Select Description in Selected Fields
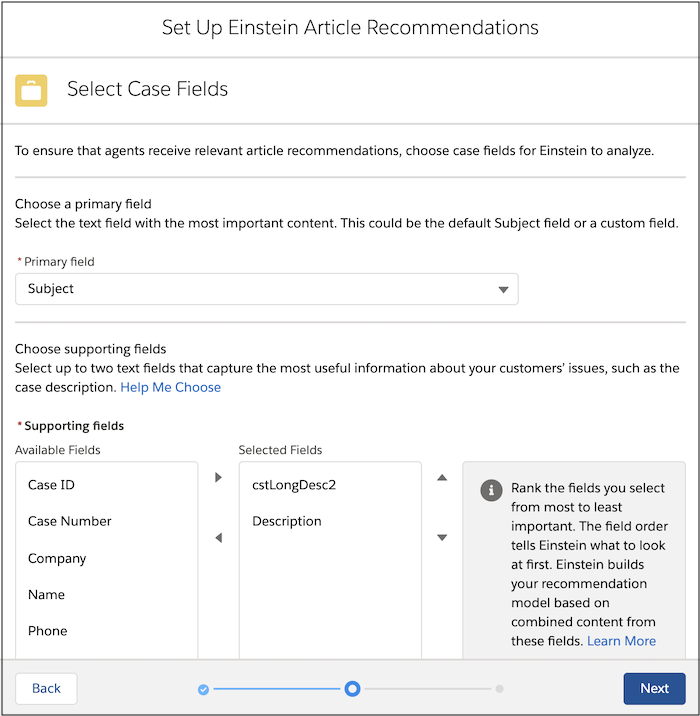 (x=330, y=521)
